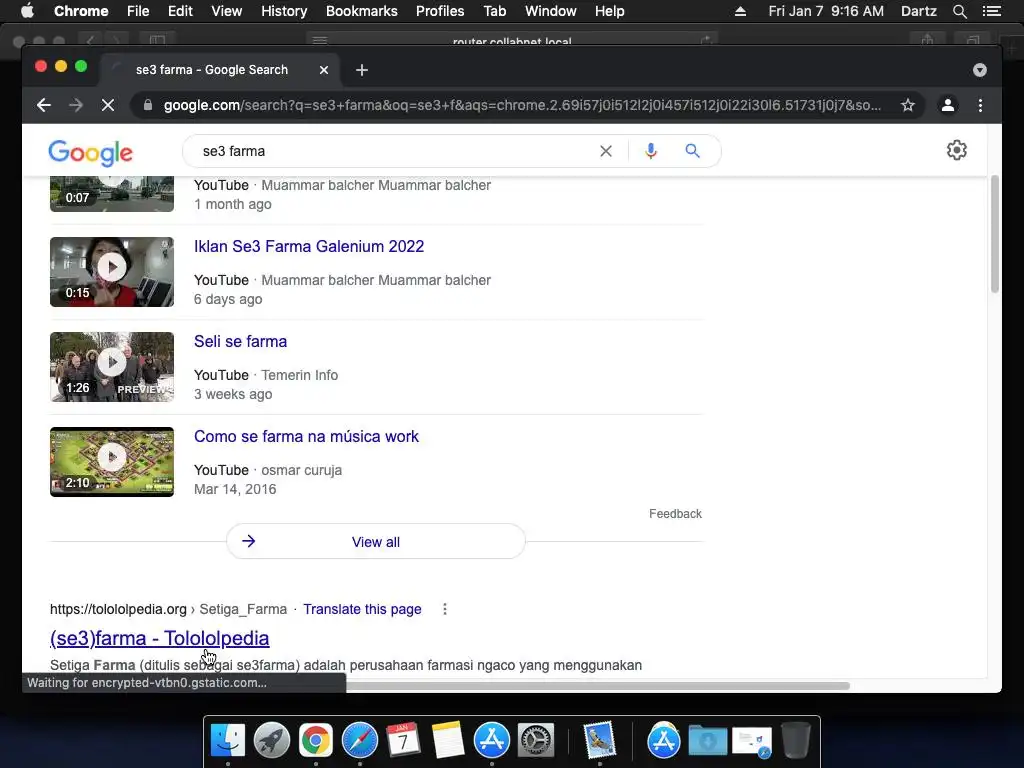Open the tab search dropdown arrow
The height and width of the screenshot is (768, 1024).
pyautogui.click(x=980, y=70)
